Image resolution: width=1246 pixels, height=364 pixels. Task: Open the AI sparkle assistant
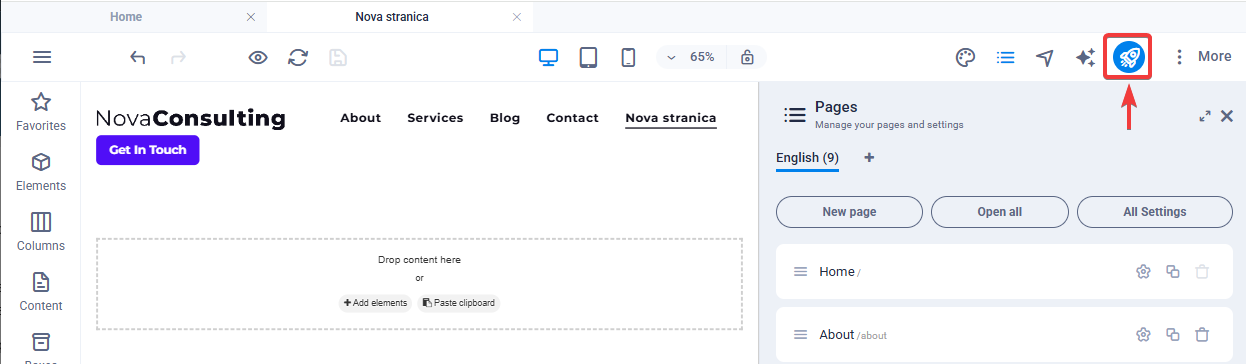point(1085,57)
